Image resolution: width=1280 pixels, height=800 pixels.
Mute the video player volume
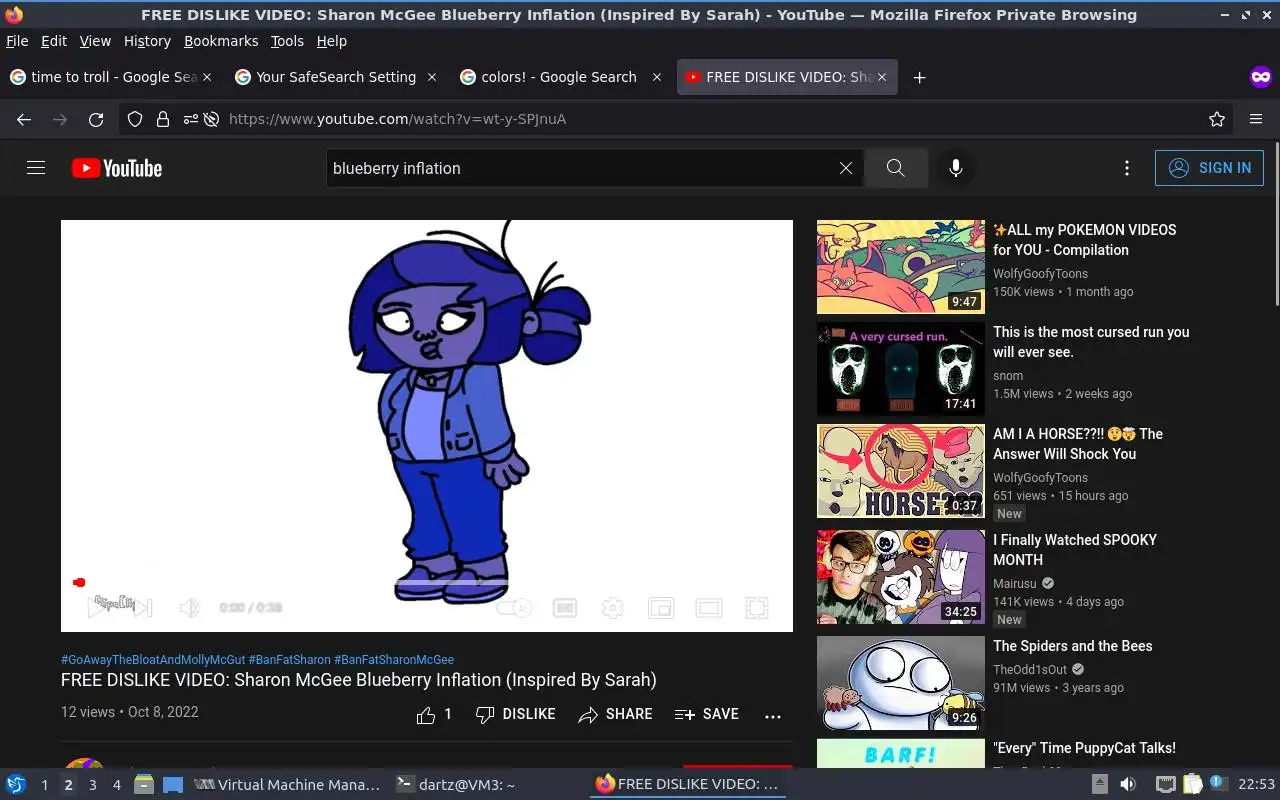(189, 607)
